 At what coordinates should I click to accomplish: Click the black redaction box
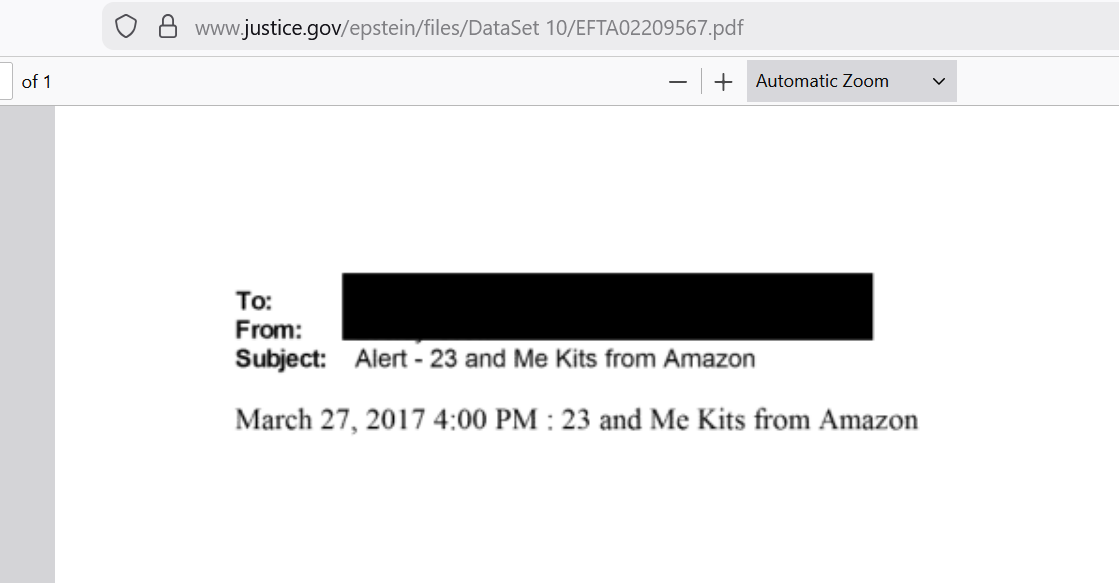607,306
